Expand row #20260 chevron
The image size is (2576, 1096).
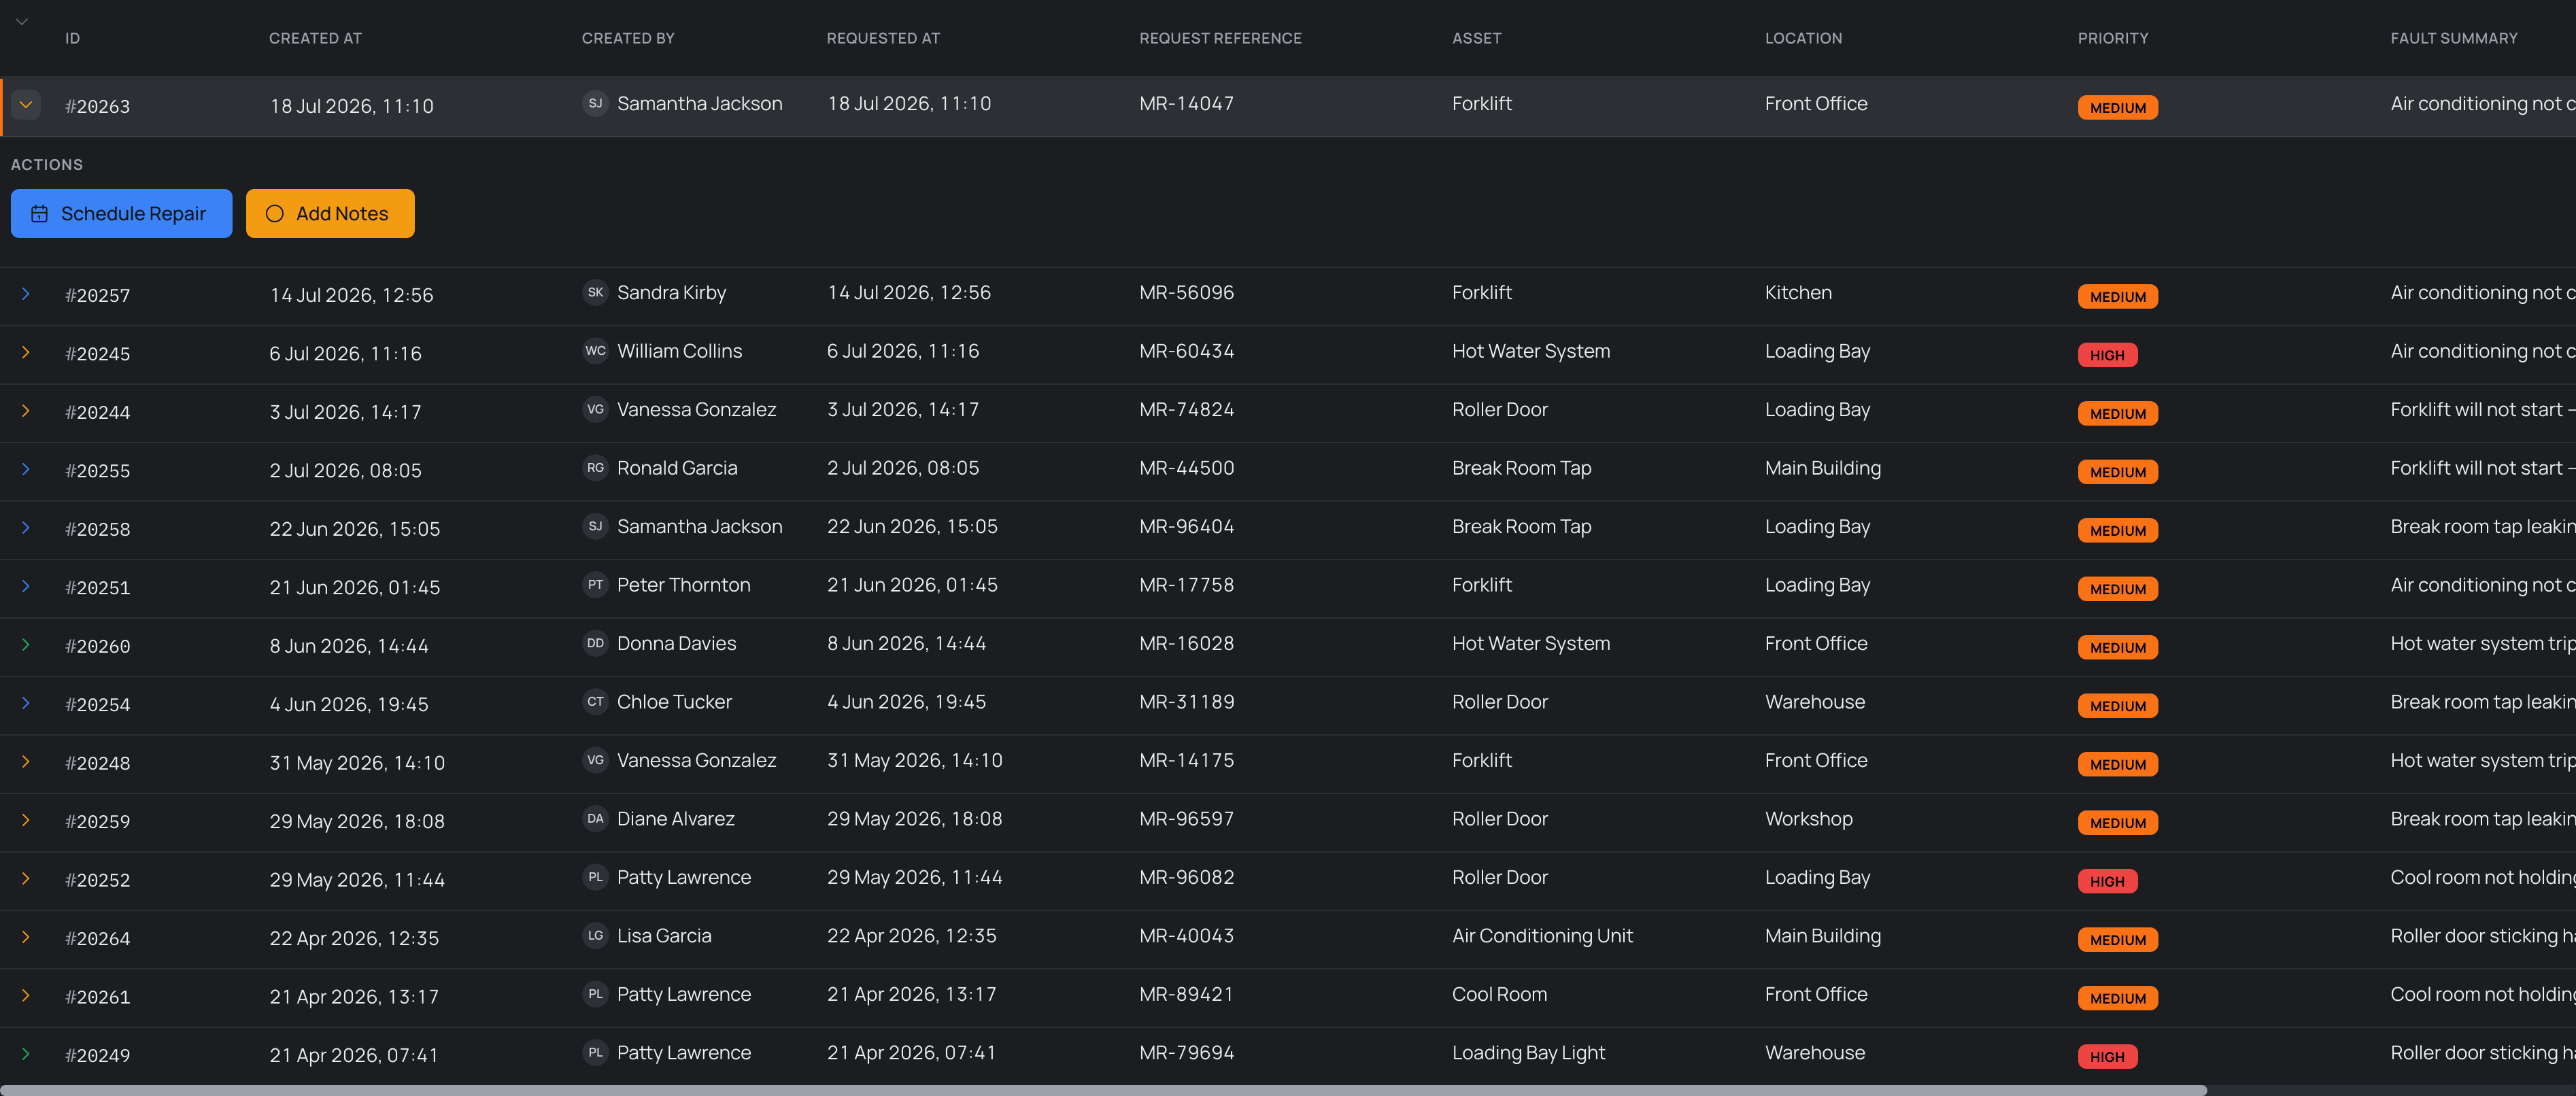(26, 645)
